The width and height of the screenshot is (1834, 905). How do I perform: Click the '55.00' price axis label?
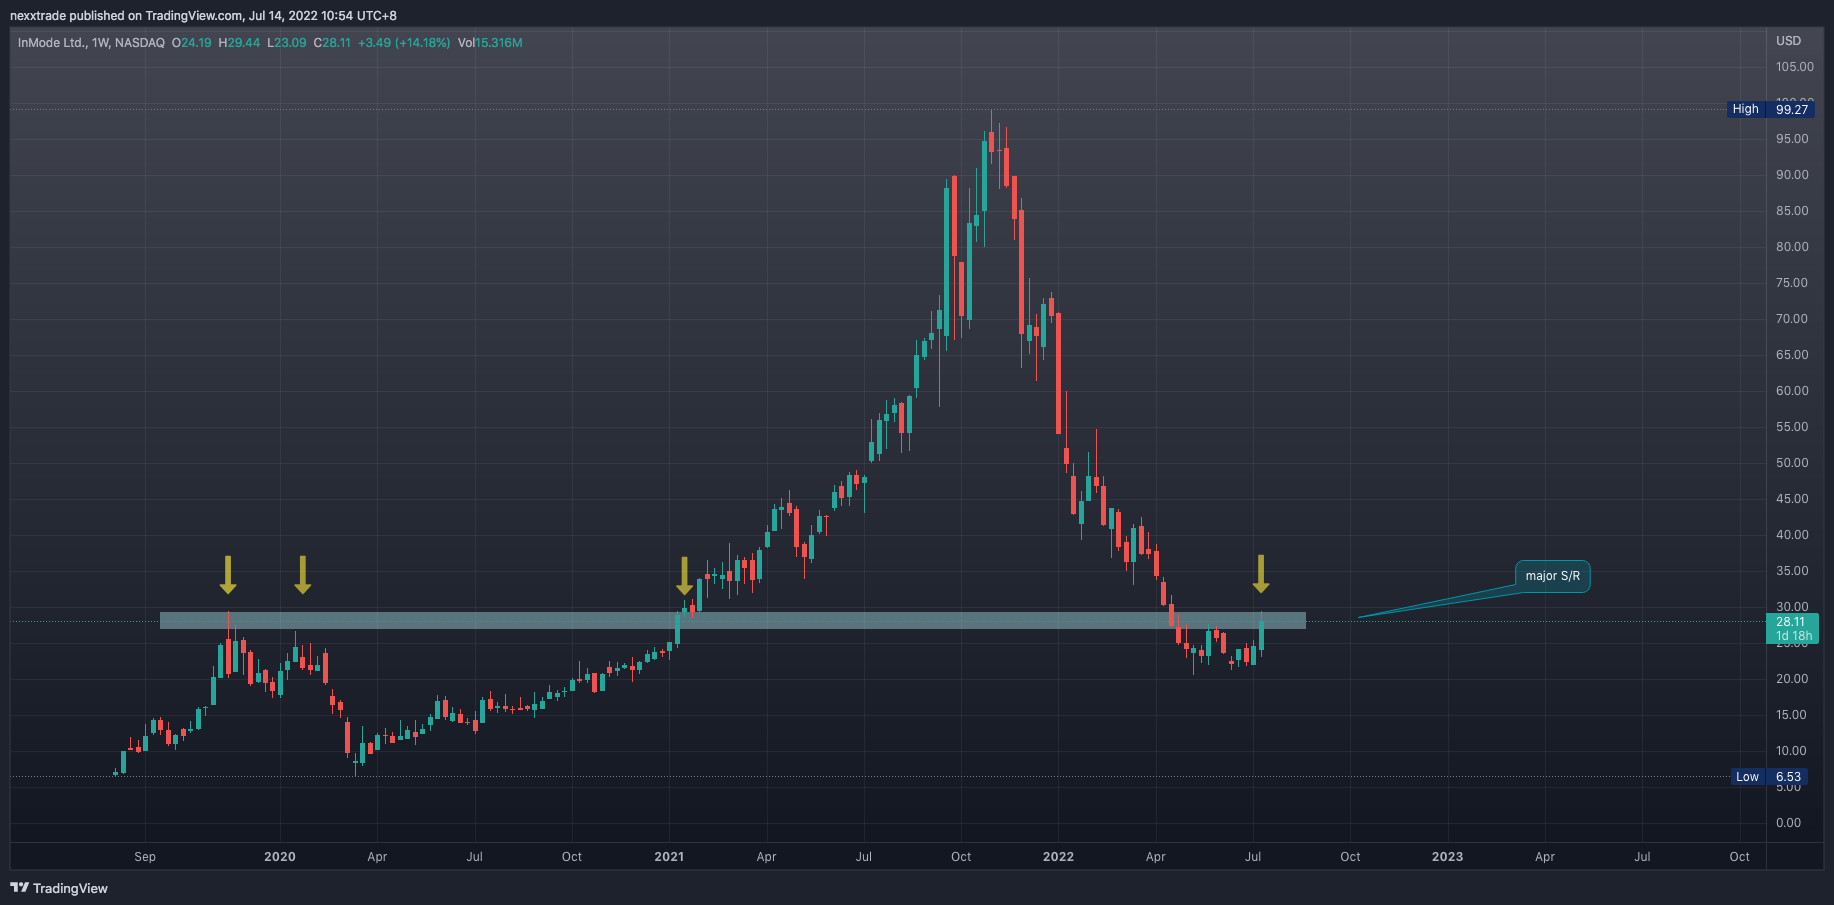click(1792, 427)
